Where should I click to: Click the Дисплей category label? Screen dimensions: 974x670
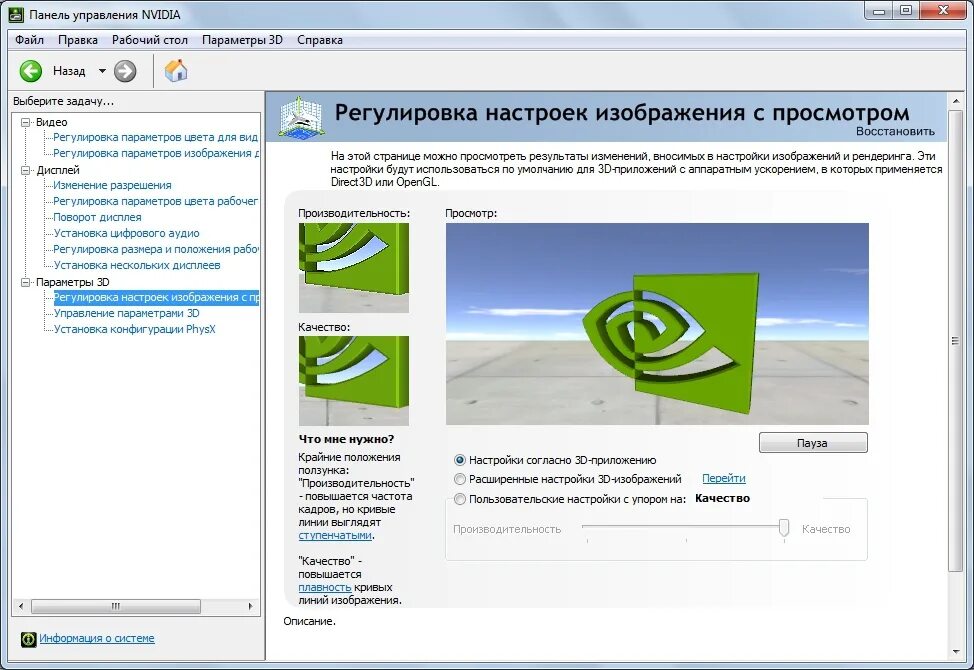point(58,170)
